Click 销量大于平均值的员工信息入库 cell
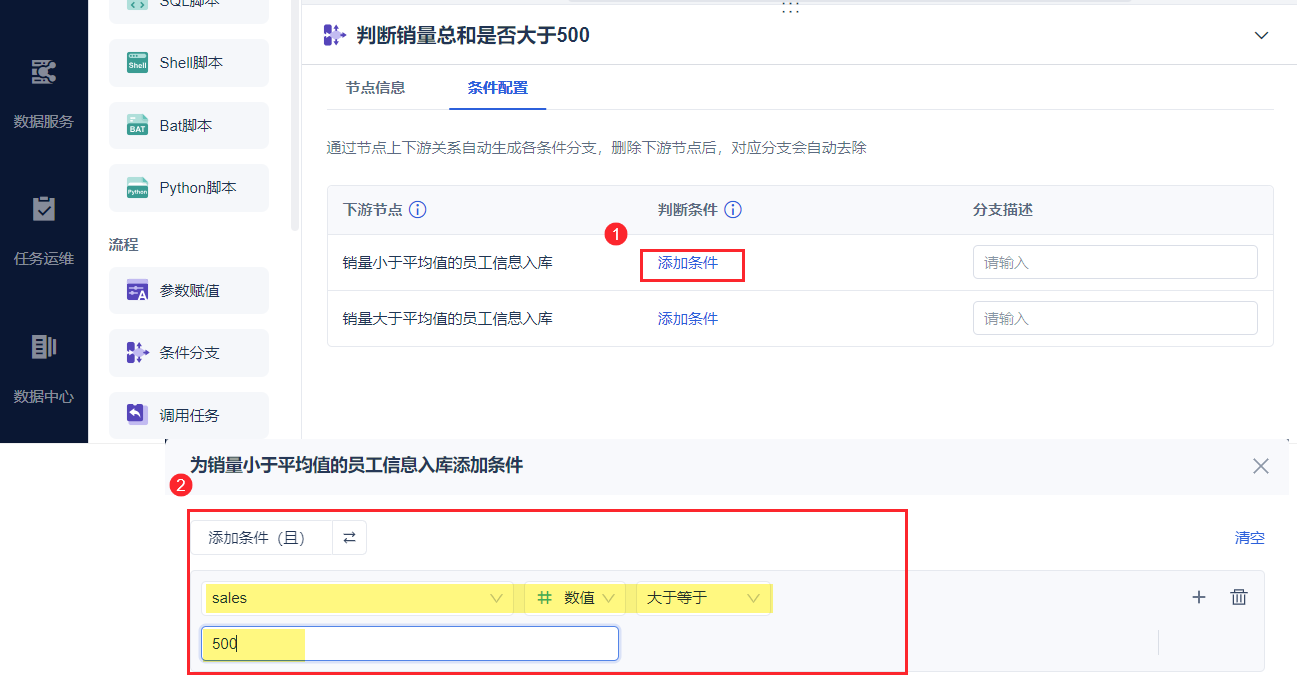1297x686 pixels. point(448,319)
